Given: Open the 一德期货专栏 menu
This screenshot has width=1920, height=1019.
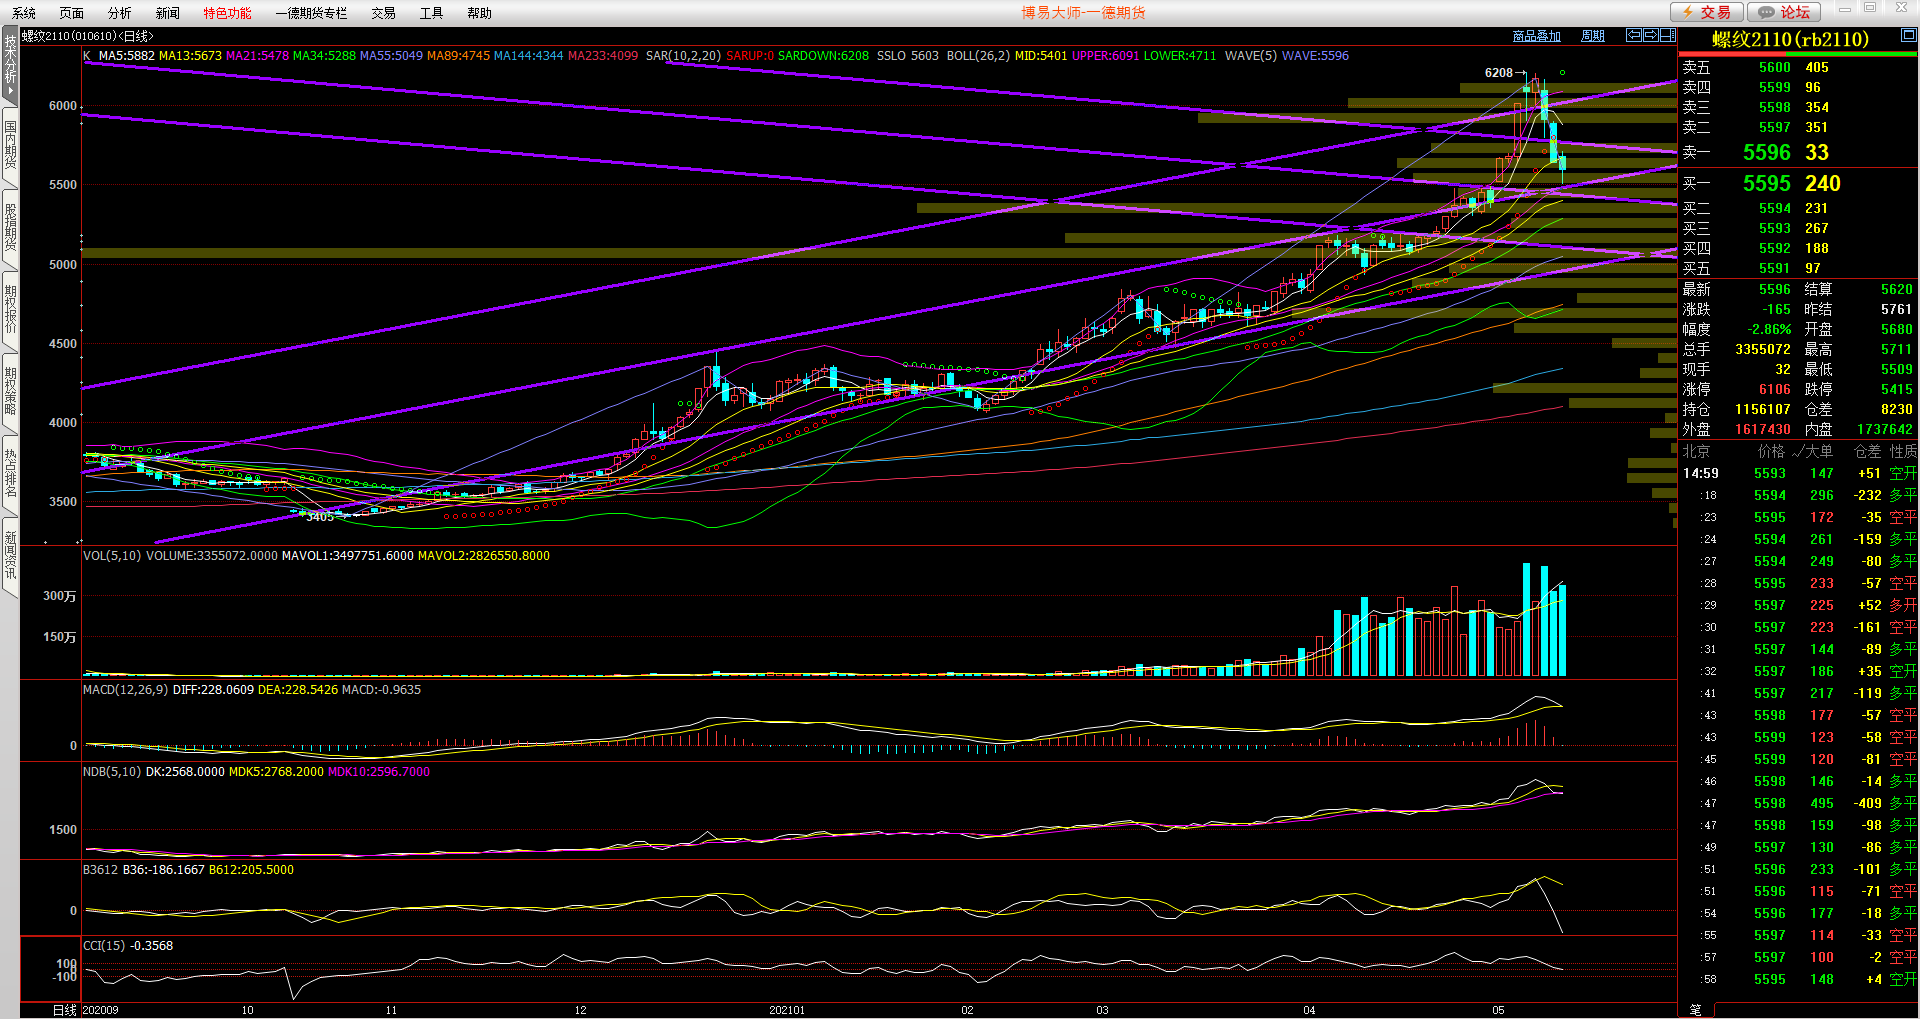Looking at the screenshot, I should point(311,13).
